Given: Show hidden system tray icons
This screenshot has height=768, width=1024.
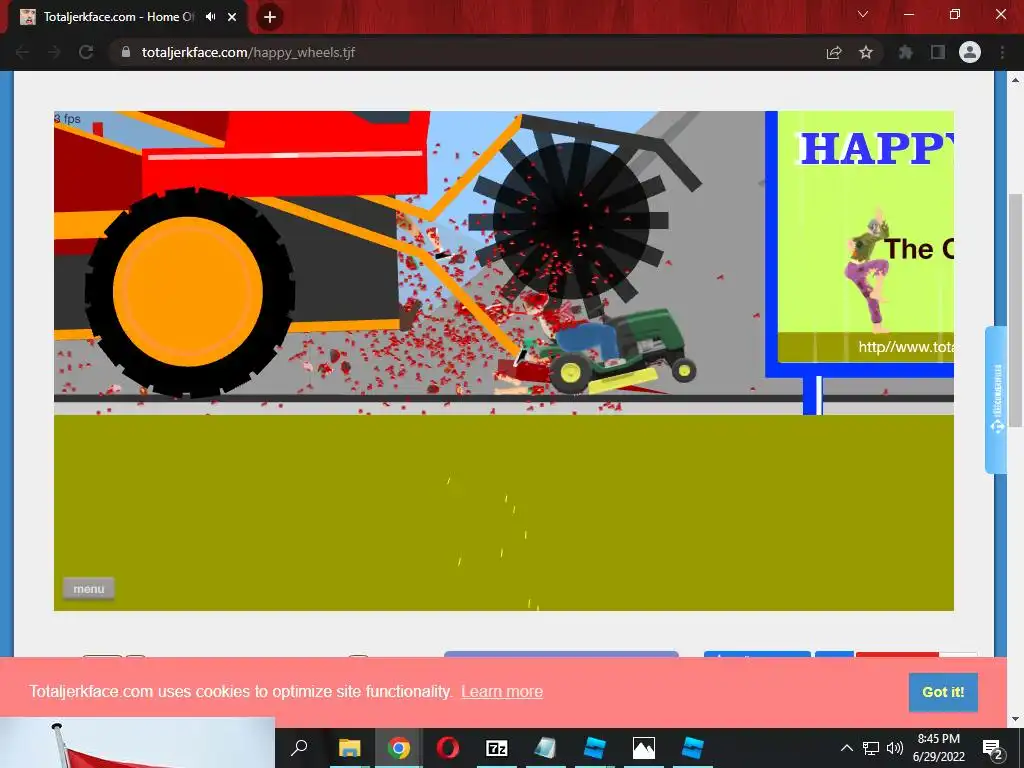Looking at the screenshot, I should [x=846, y=748].
